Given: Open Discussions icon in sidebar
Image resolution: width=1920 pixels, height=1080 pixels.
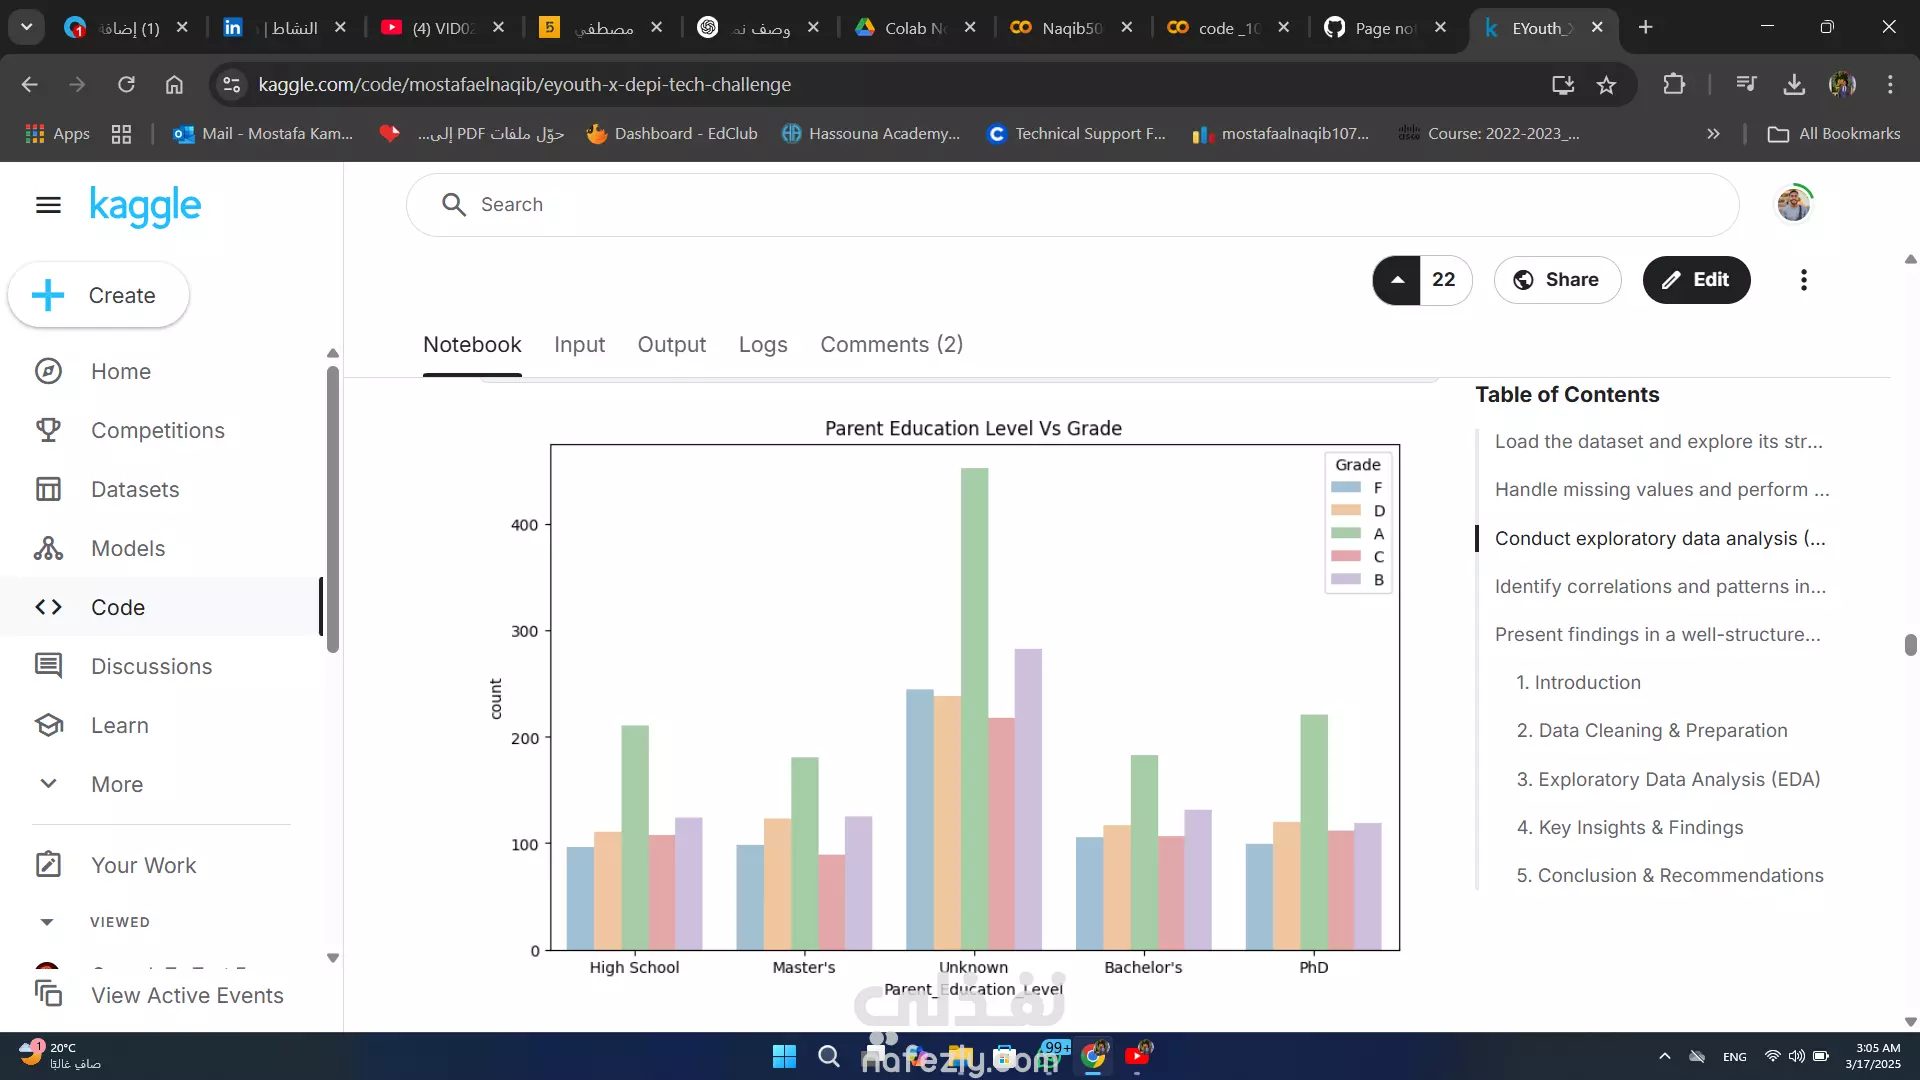Looking at the screenshot, I should point(48,666).
